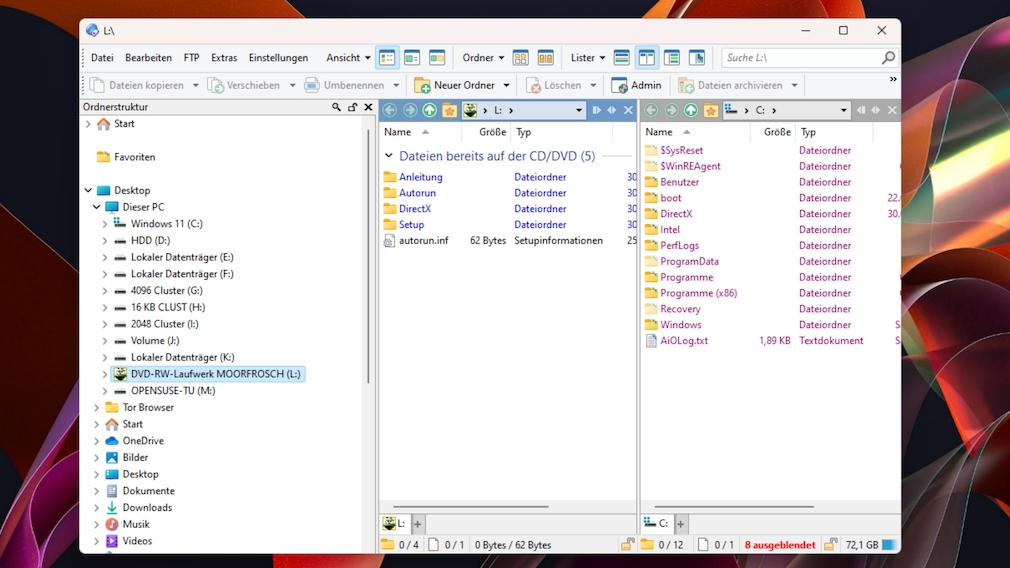Expand the Windows 11 (C:) tree node
1010x568 pixels.
coord(105,224)
